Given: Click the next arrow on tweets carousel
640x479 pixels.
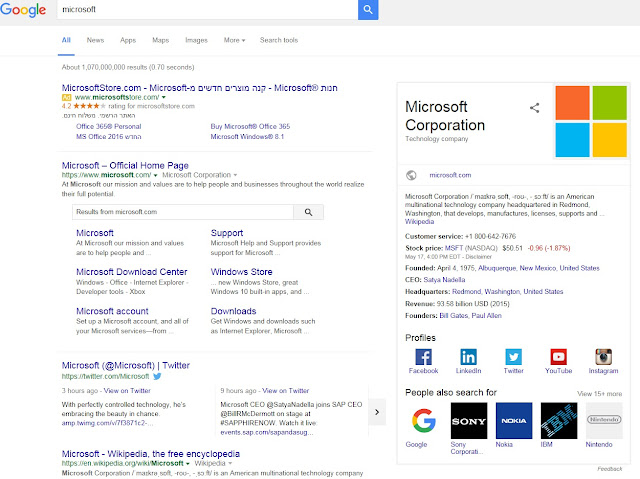Looking at the screenshot, I should point(377,412).
